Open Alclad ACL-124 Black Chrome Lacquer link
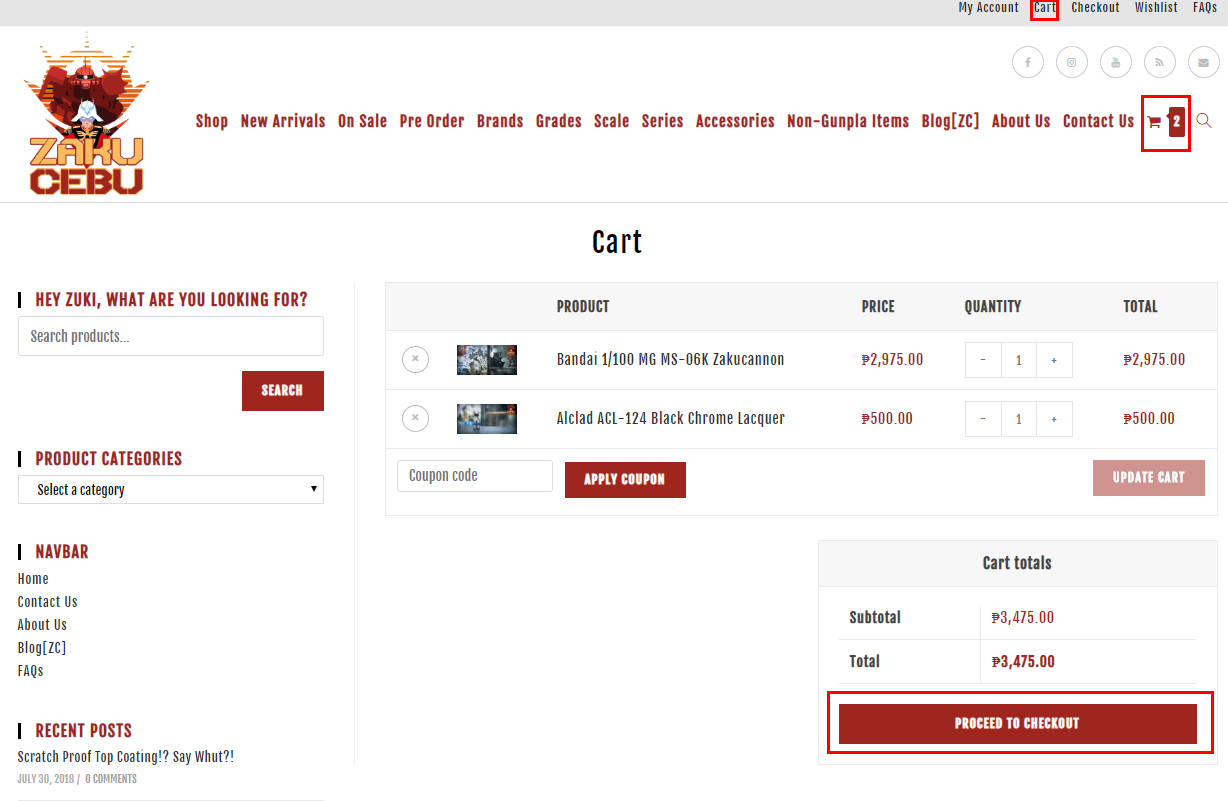Image resolution: width=1228 pixels, height=801 pixels. click(671, 418)
